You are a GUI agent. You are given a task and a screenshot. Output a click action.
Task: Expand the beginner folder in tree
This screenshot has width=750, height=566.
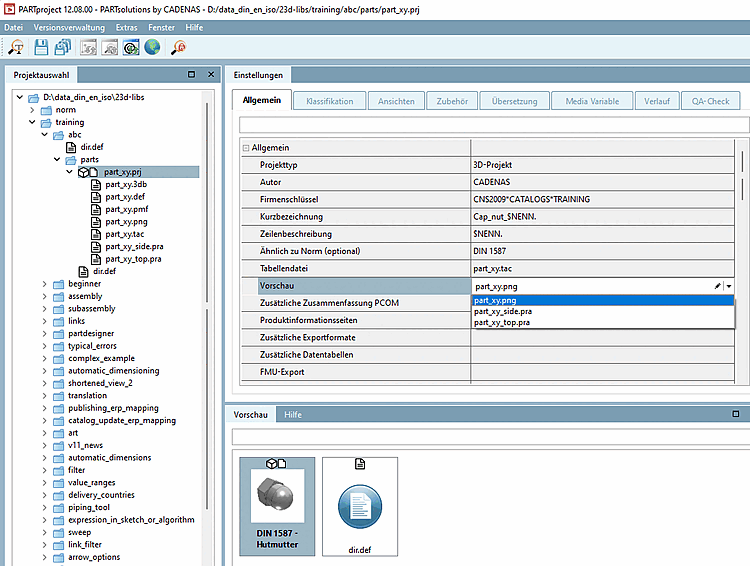click(45, 284)
